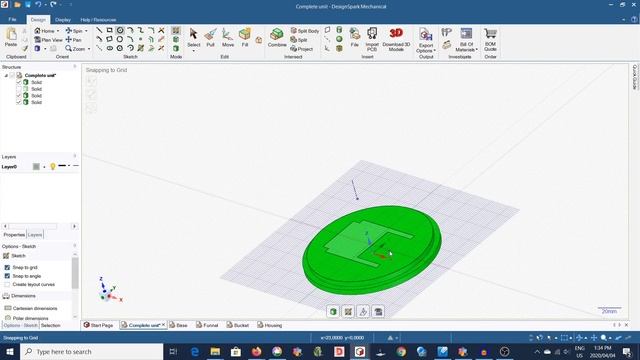Activate the Pan view tool
The width and height of the screenshot is (640, 360).
pos(73,40)
